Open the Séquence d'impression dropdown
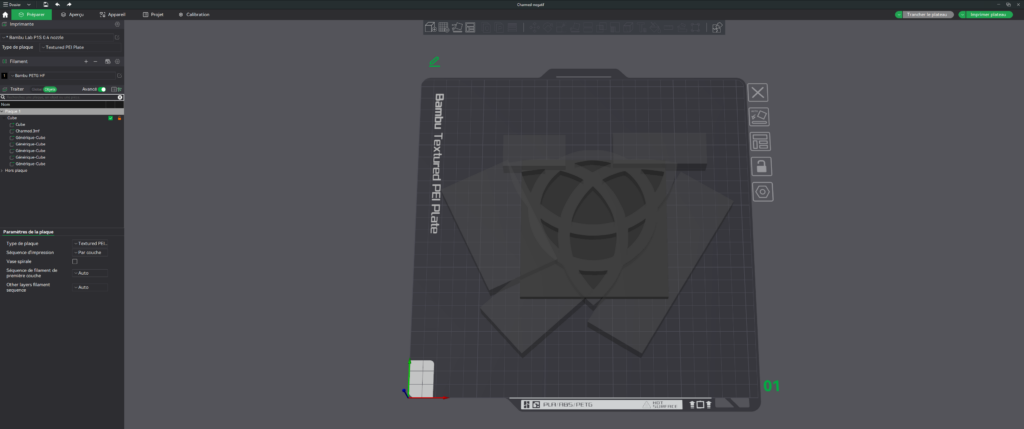This screenshot has height=429, width=1024. pos(90,252)
